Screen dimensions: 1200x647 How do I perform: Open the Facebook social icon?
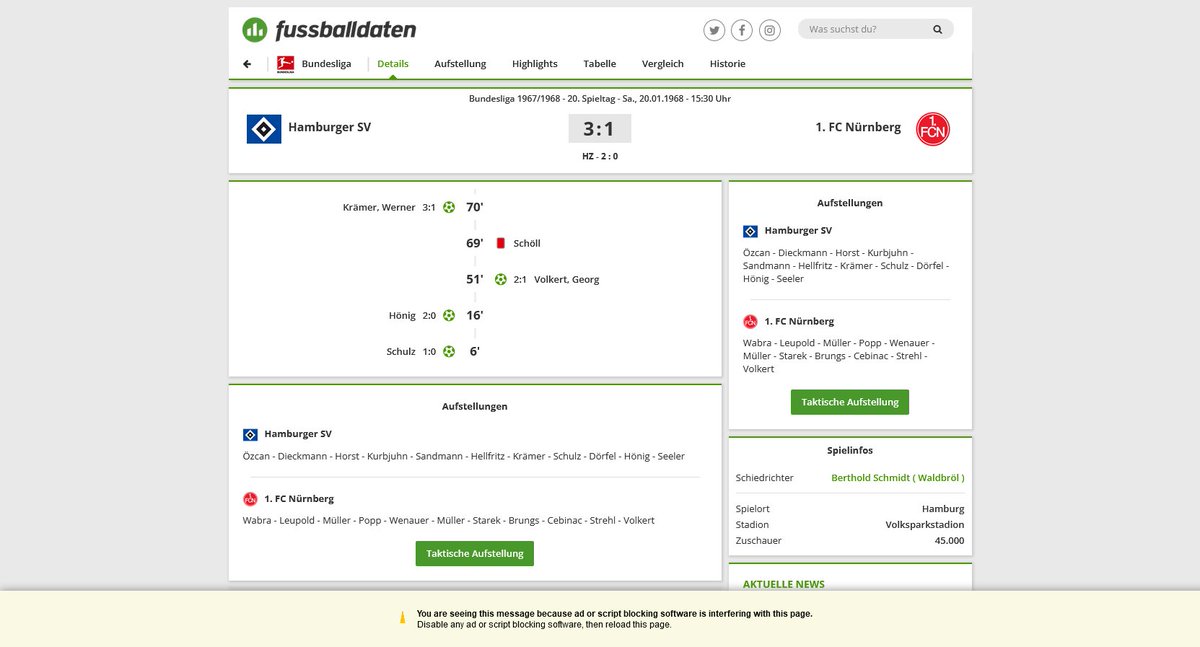[742, 30]
